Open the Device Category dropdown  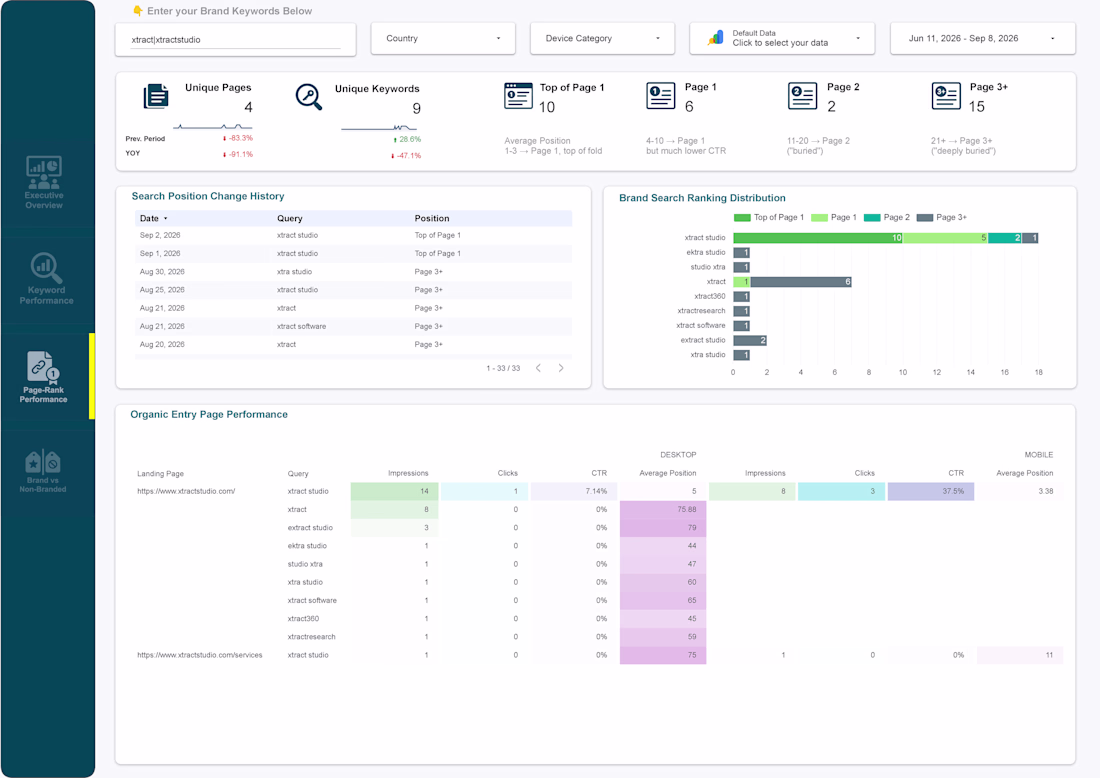pyautogui.click(x=602, y=39)
